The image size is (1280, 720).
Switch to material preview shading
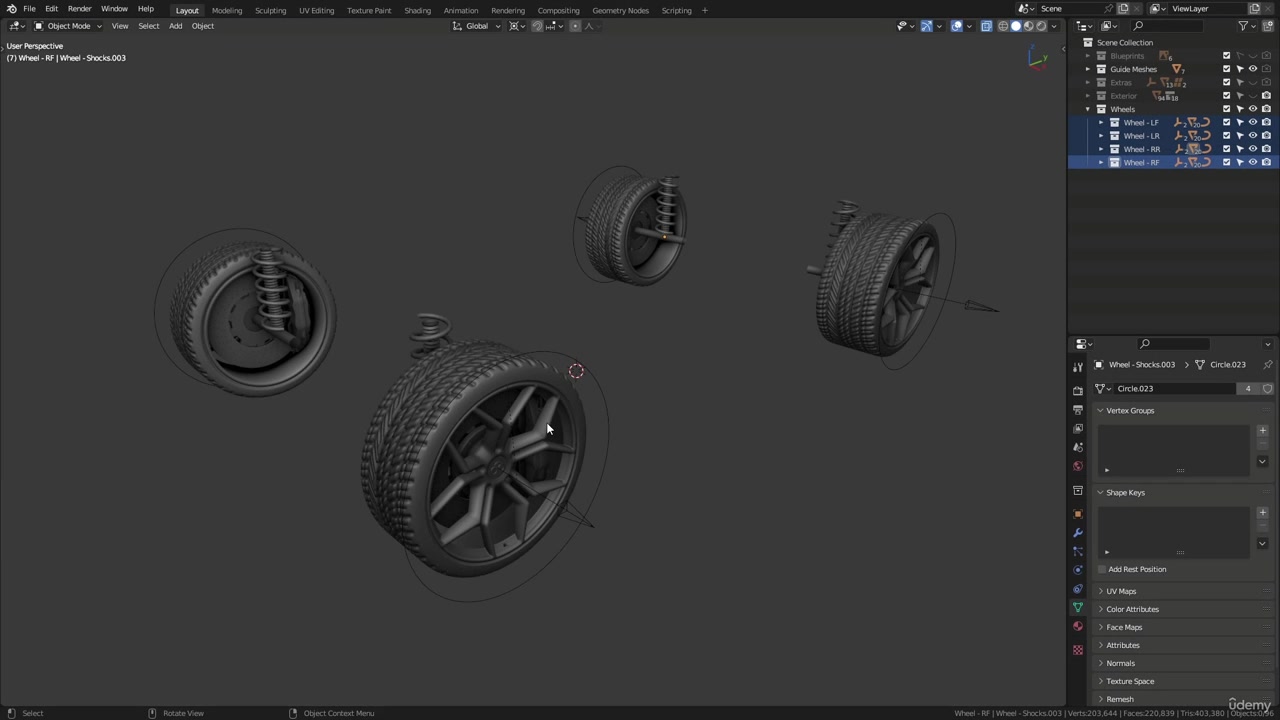[x=1029, y=26]
